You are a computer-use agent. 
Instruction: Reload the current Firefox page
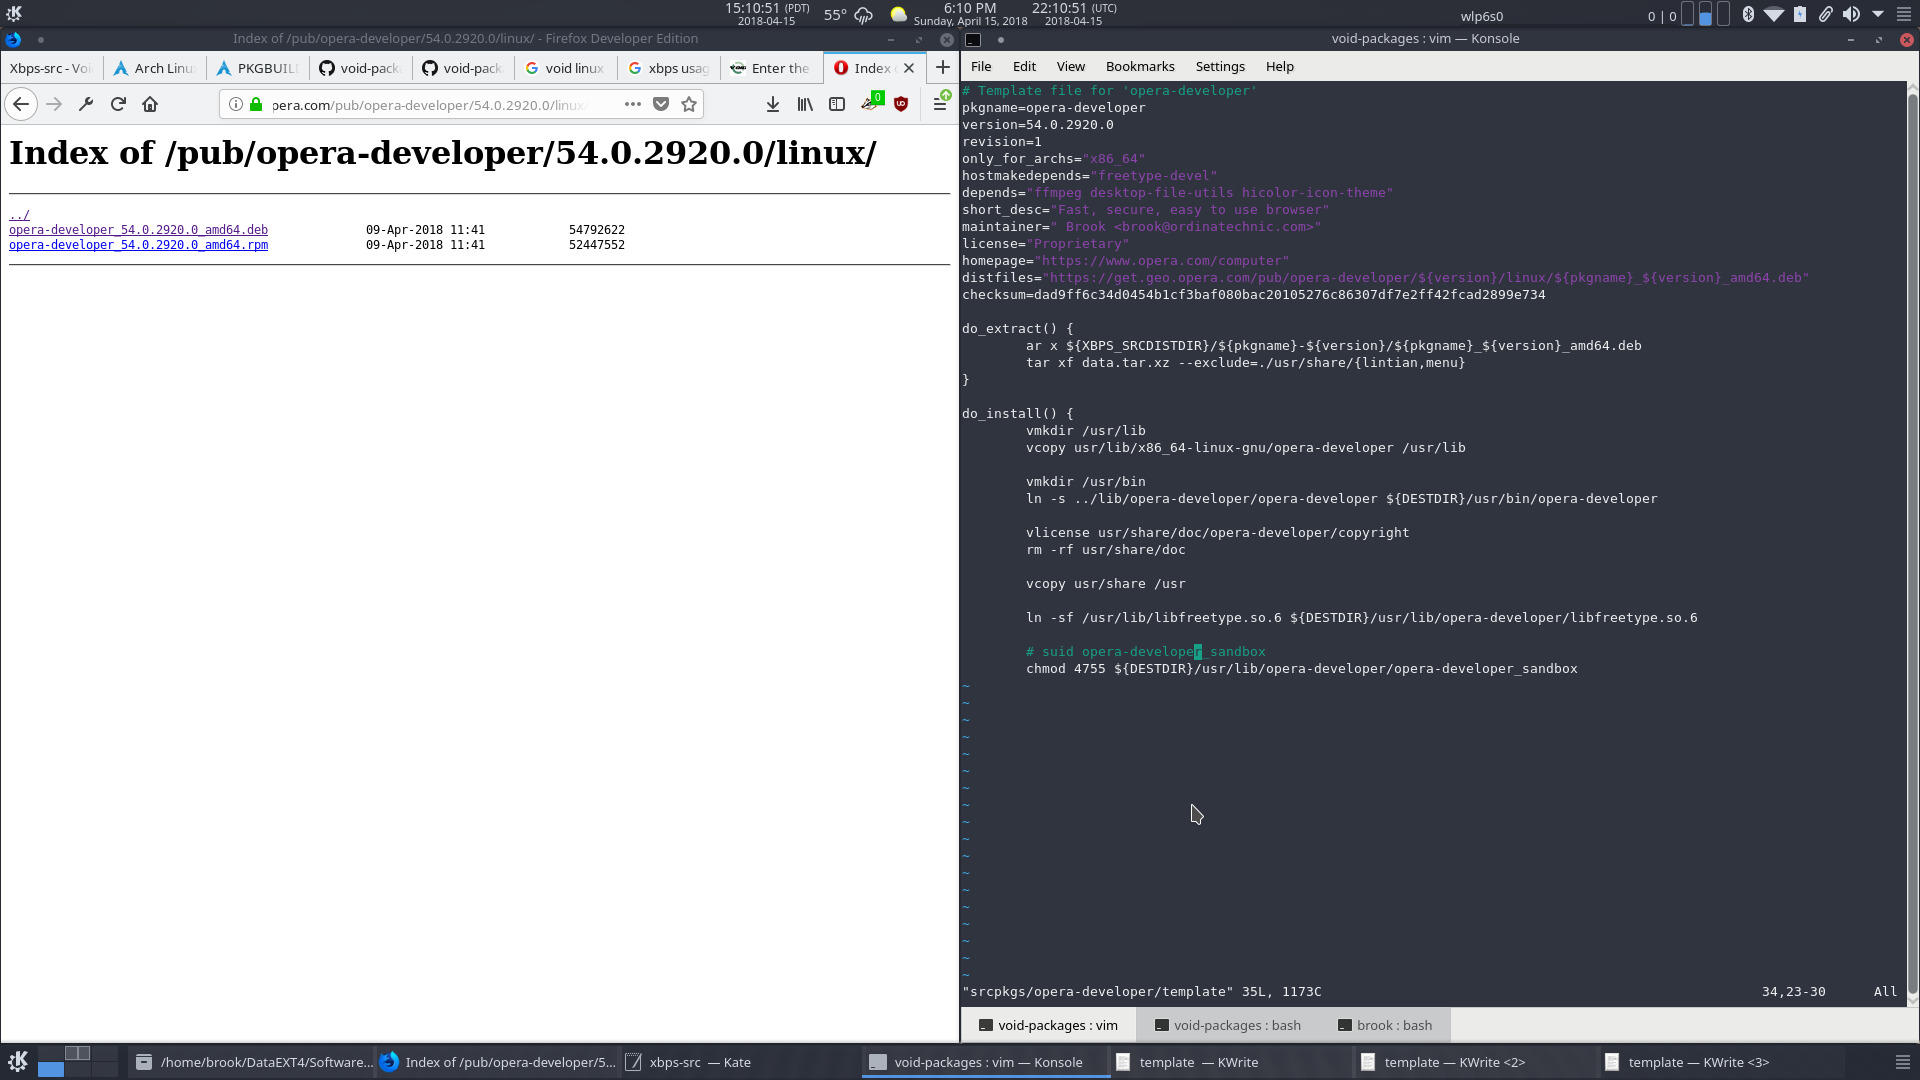(118, 104)
